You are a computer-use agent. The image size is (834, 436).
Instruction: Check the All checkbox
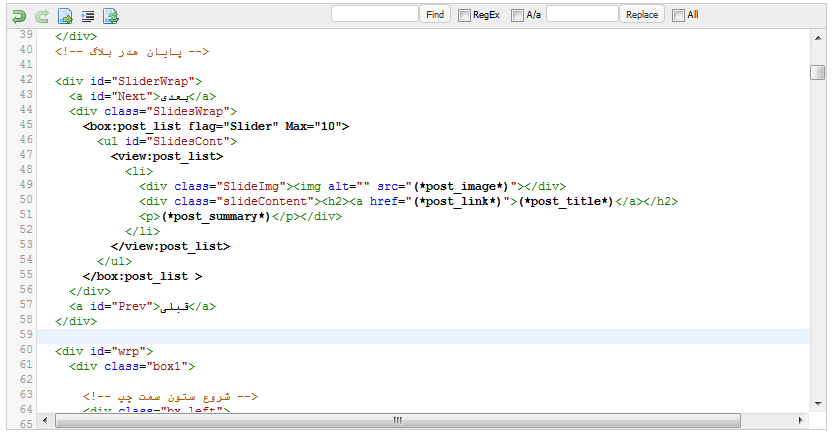pyautogui.click(x=679, y=15)
